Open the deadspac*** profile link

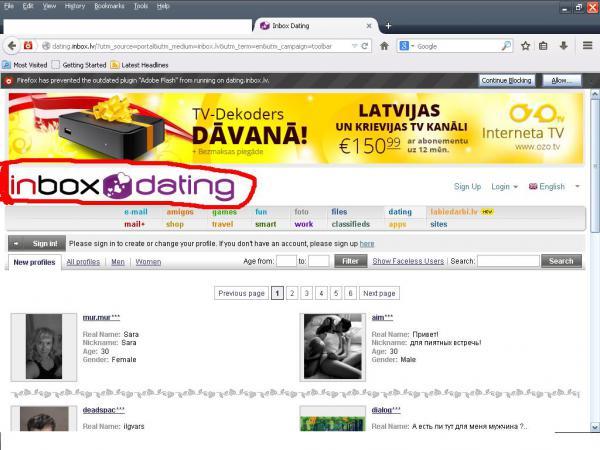(104, 410)
